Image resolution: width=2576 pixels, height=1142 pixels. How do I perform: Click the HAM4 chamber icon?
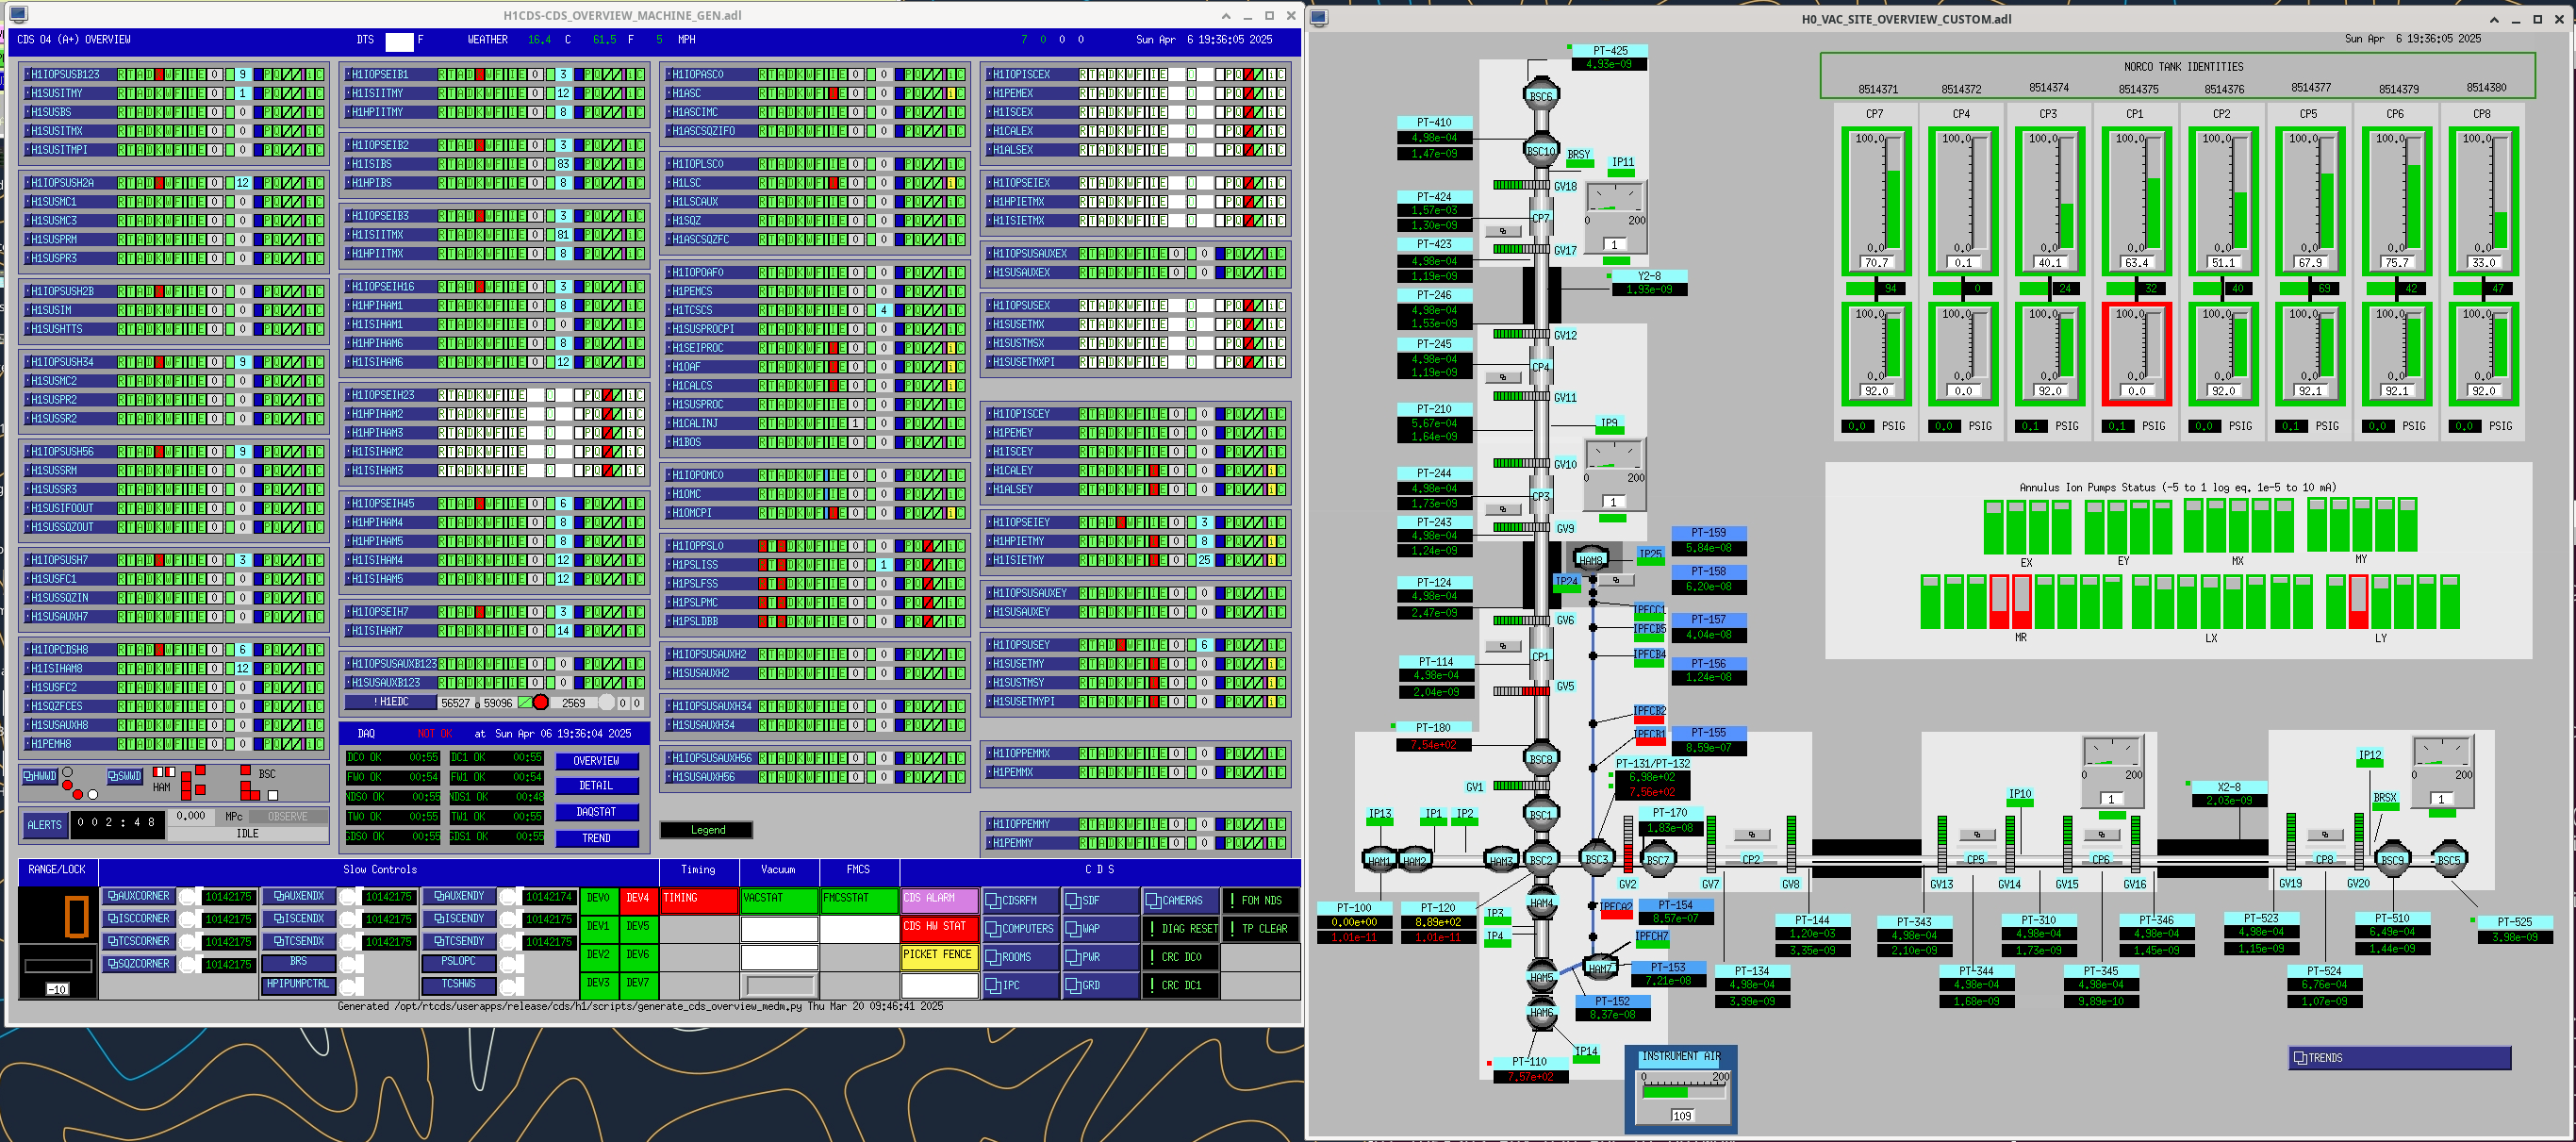coord(1541,903)
